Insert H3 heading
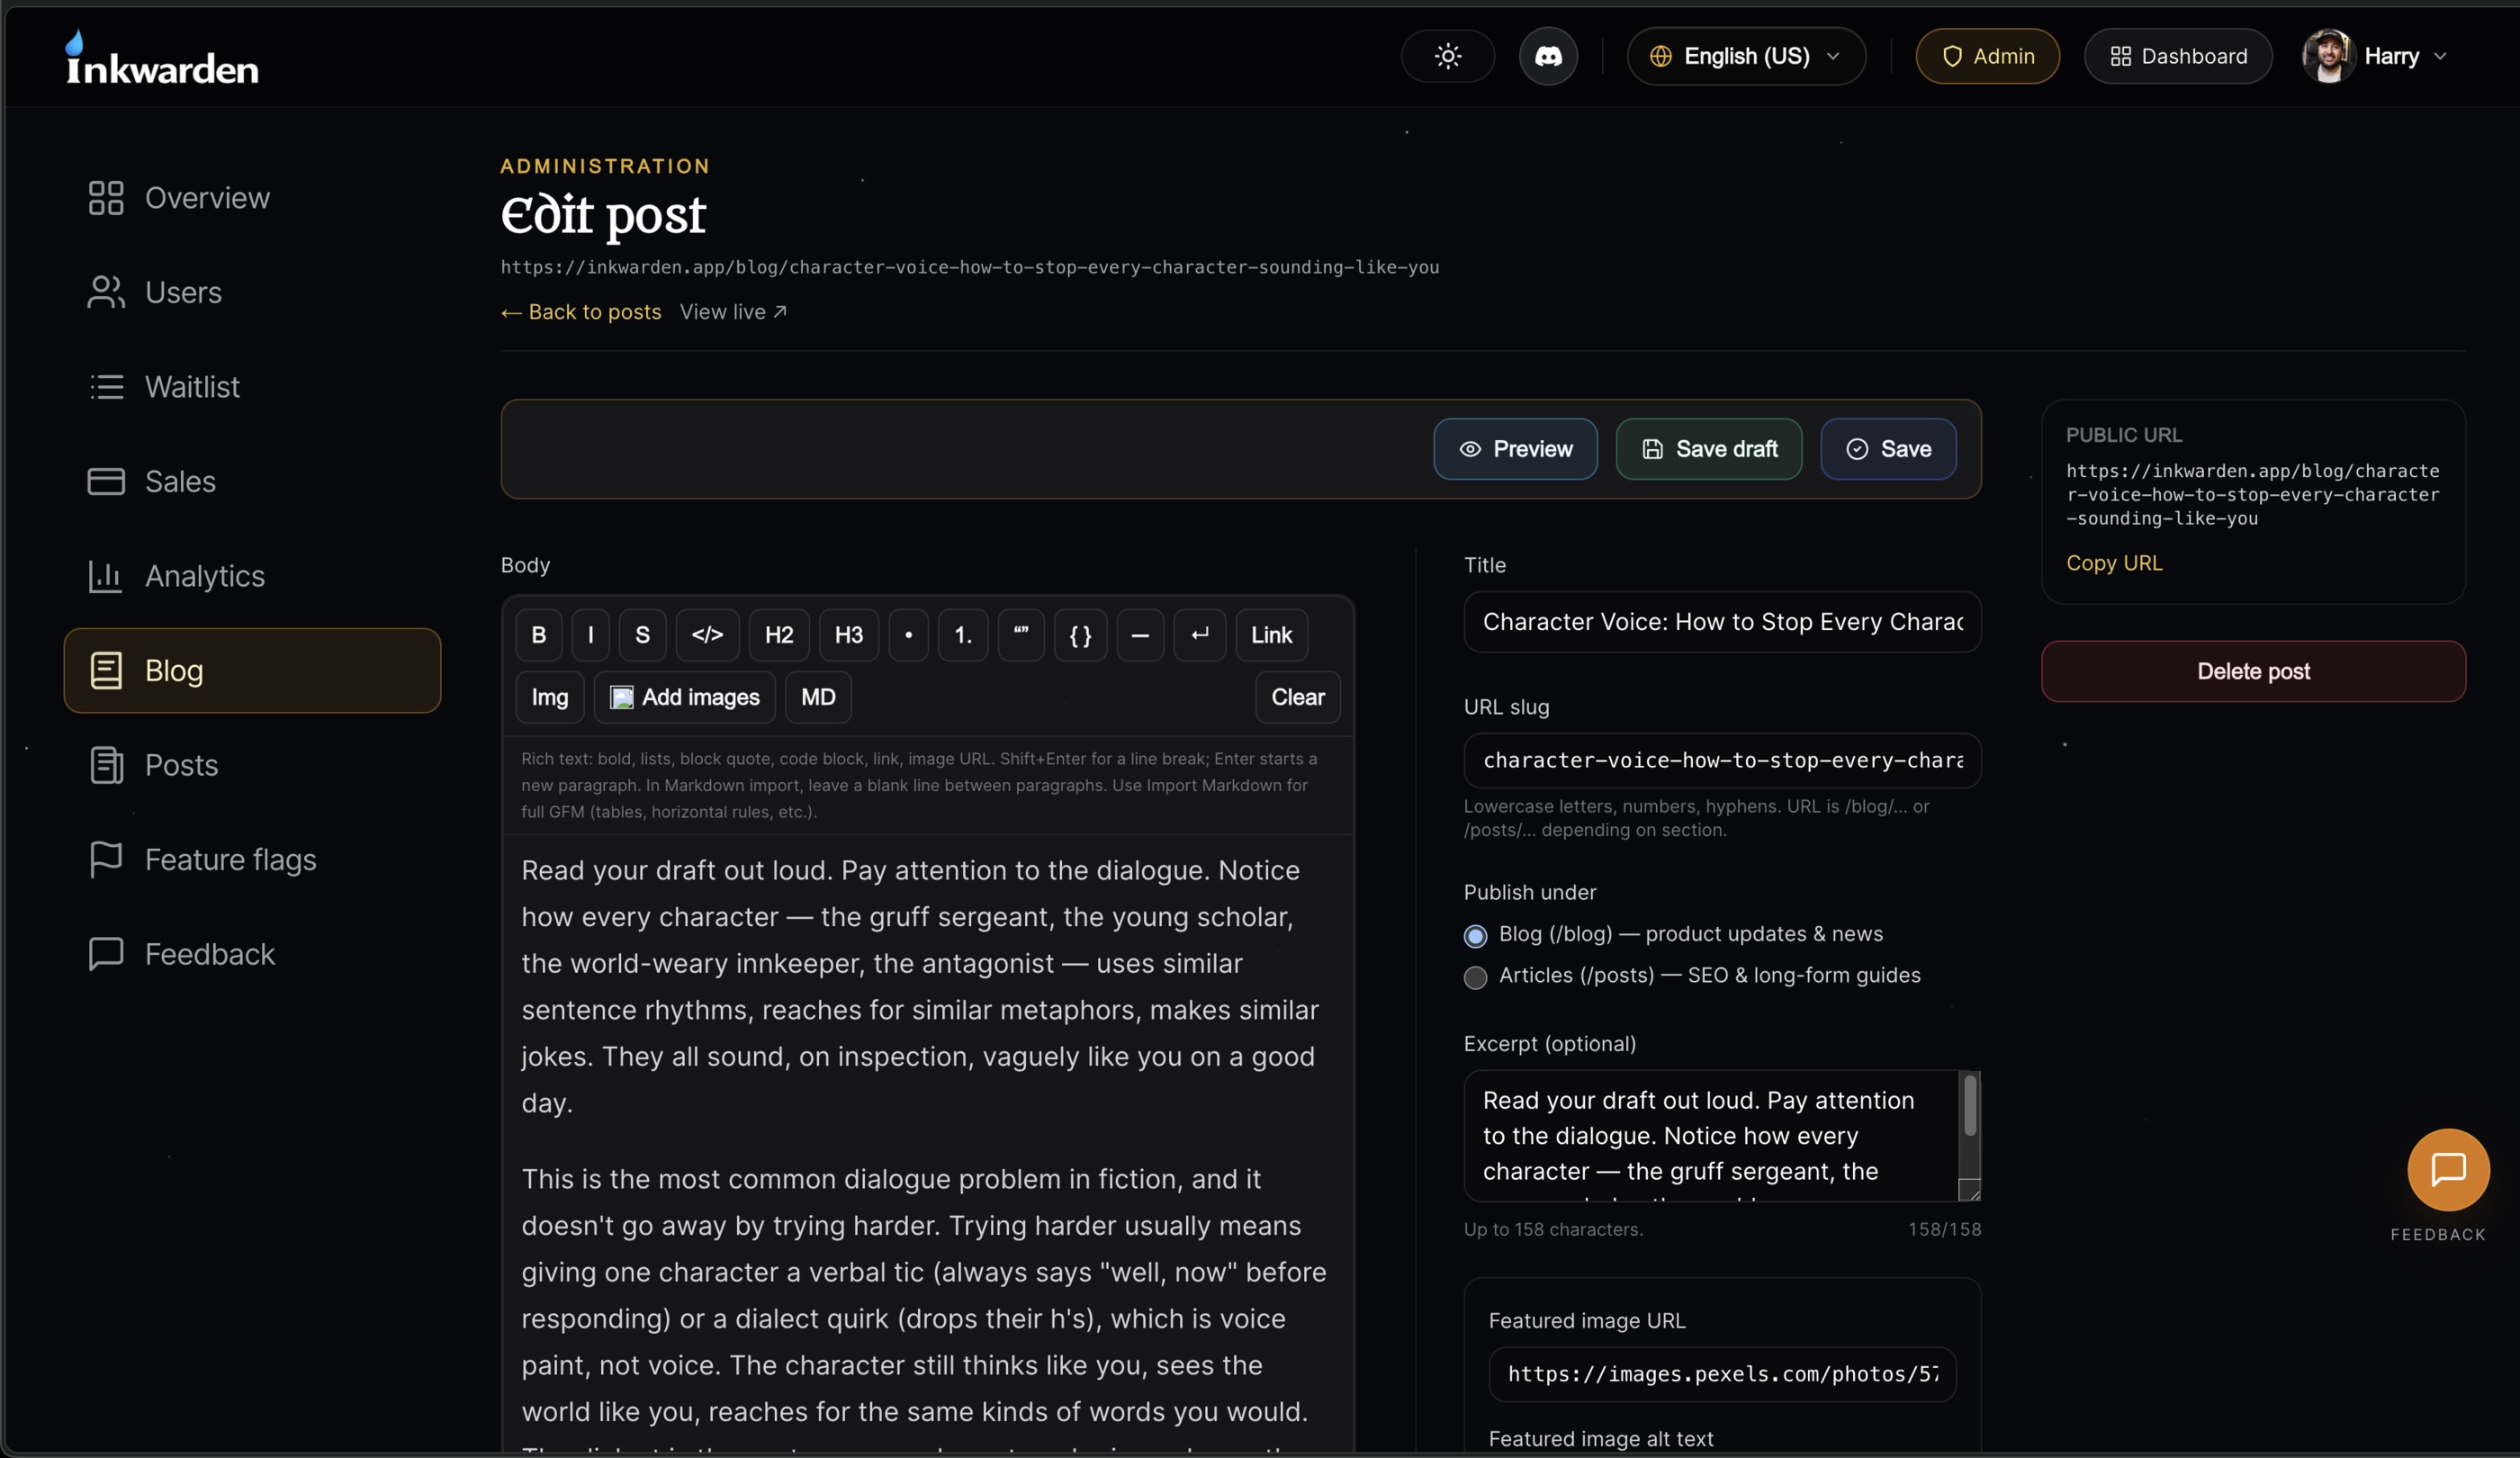Image resolution: width=2520 pixels, height=1458 pixels. point(849,635)
